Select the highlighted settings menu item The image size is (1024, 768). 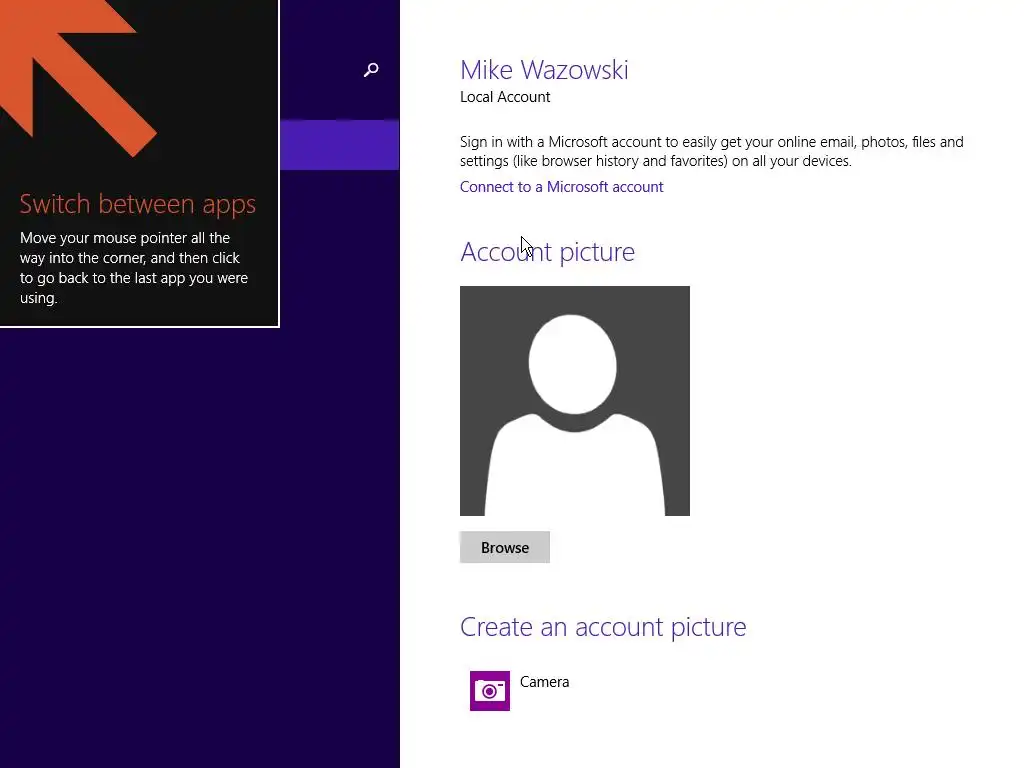click(x=340, y=145)
